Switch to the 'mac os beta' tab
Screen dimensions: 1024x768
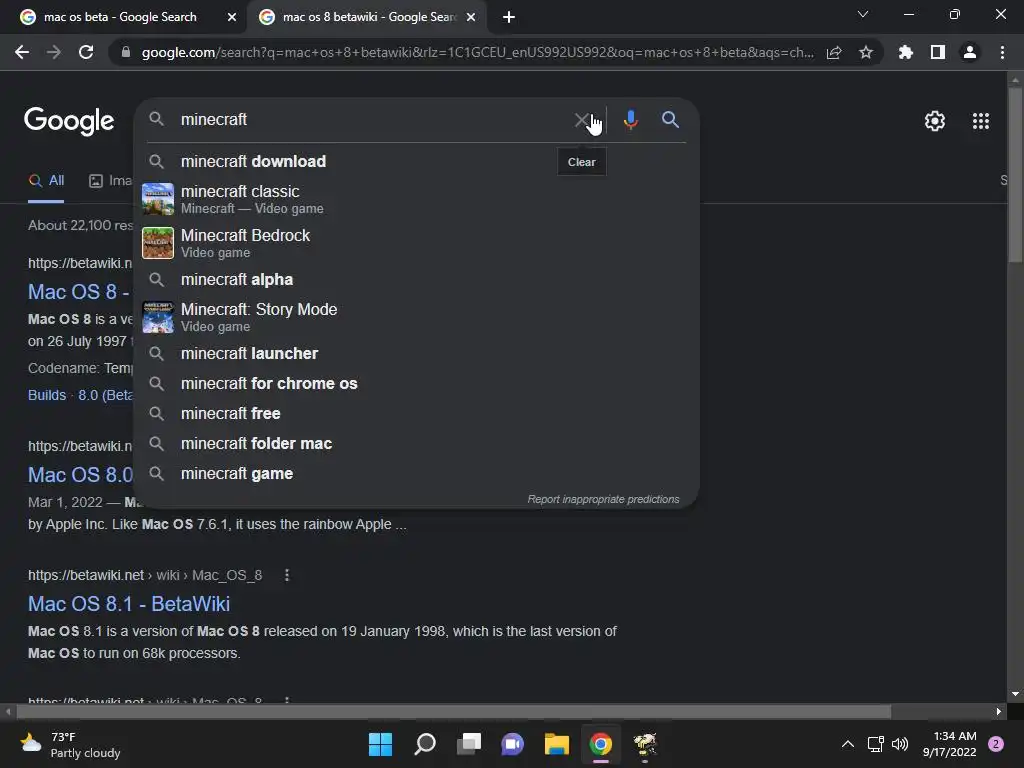(120, 17)
